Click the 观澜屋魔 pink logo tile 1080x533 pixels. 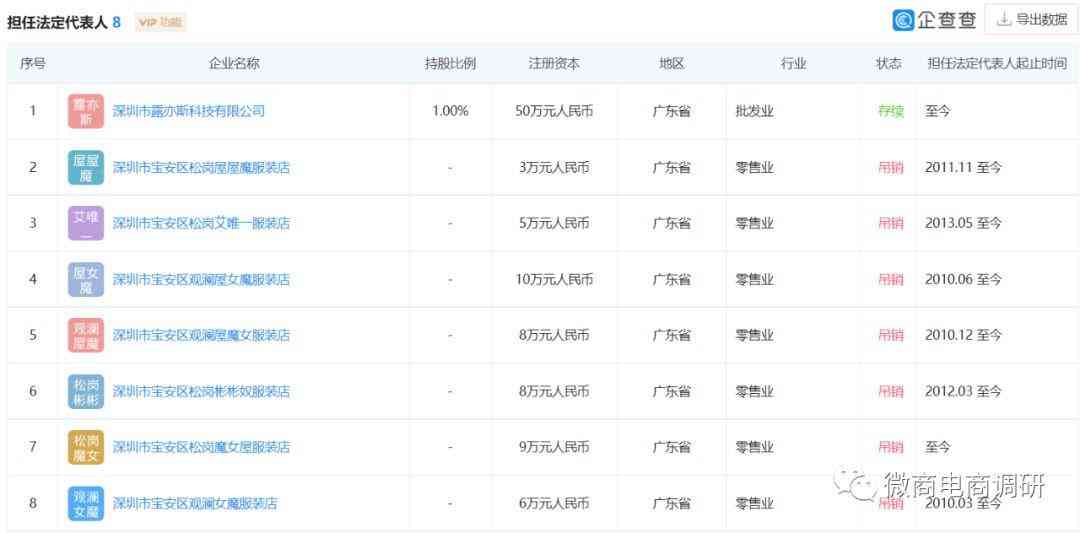point(85,335)
